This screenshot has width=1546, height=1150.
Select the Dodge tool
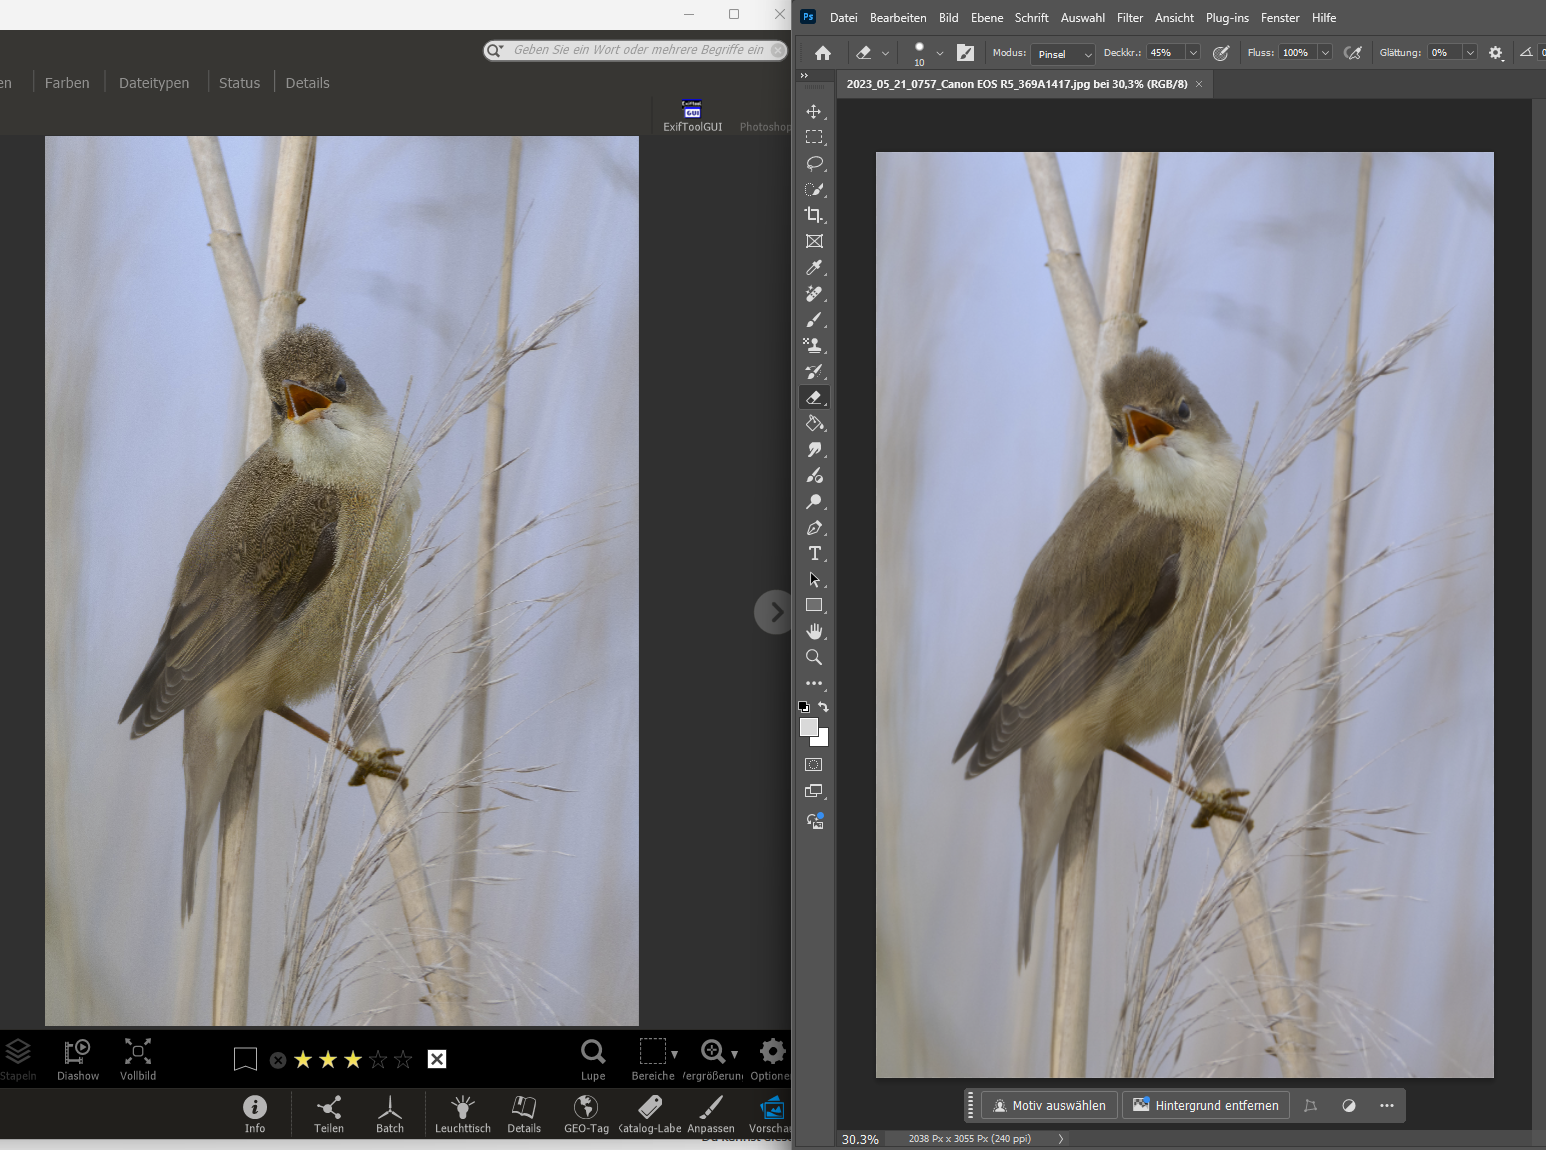[814, 501]
